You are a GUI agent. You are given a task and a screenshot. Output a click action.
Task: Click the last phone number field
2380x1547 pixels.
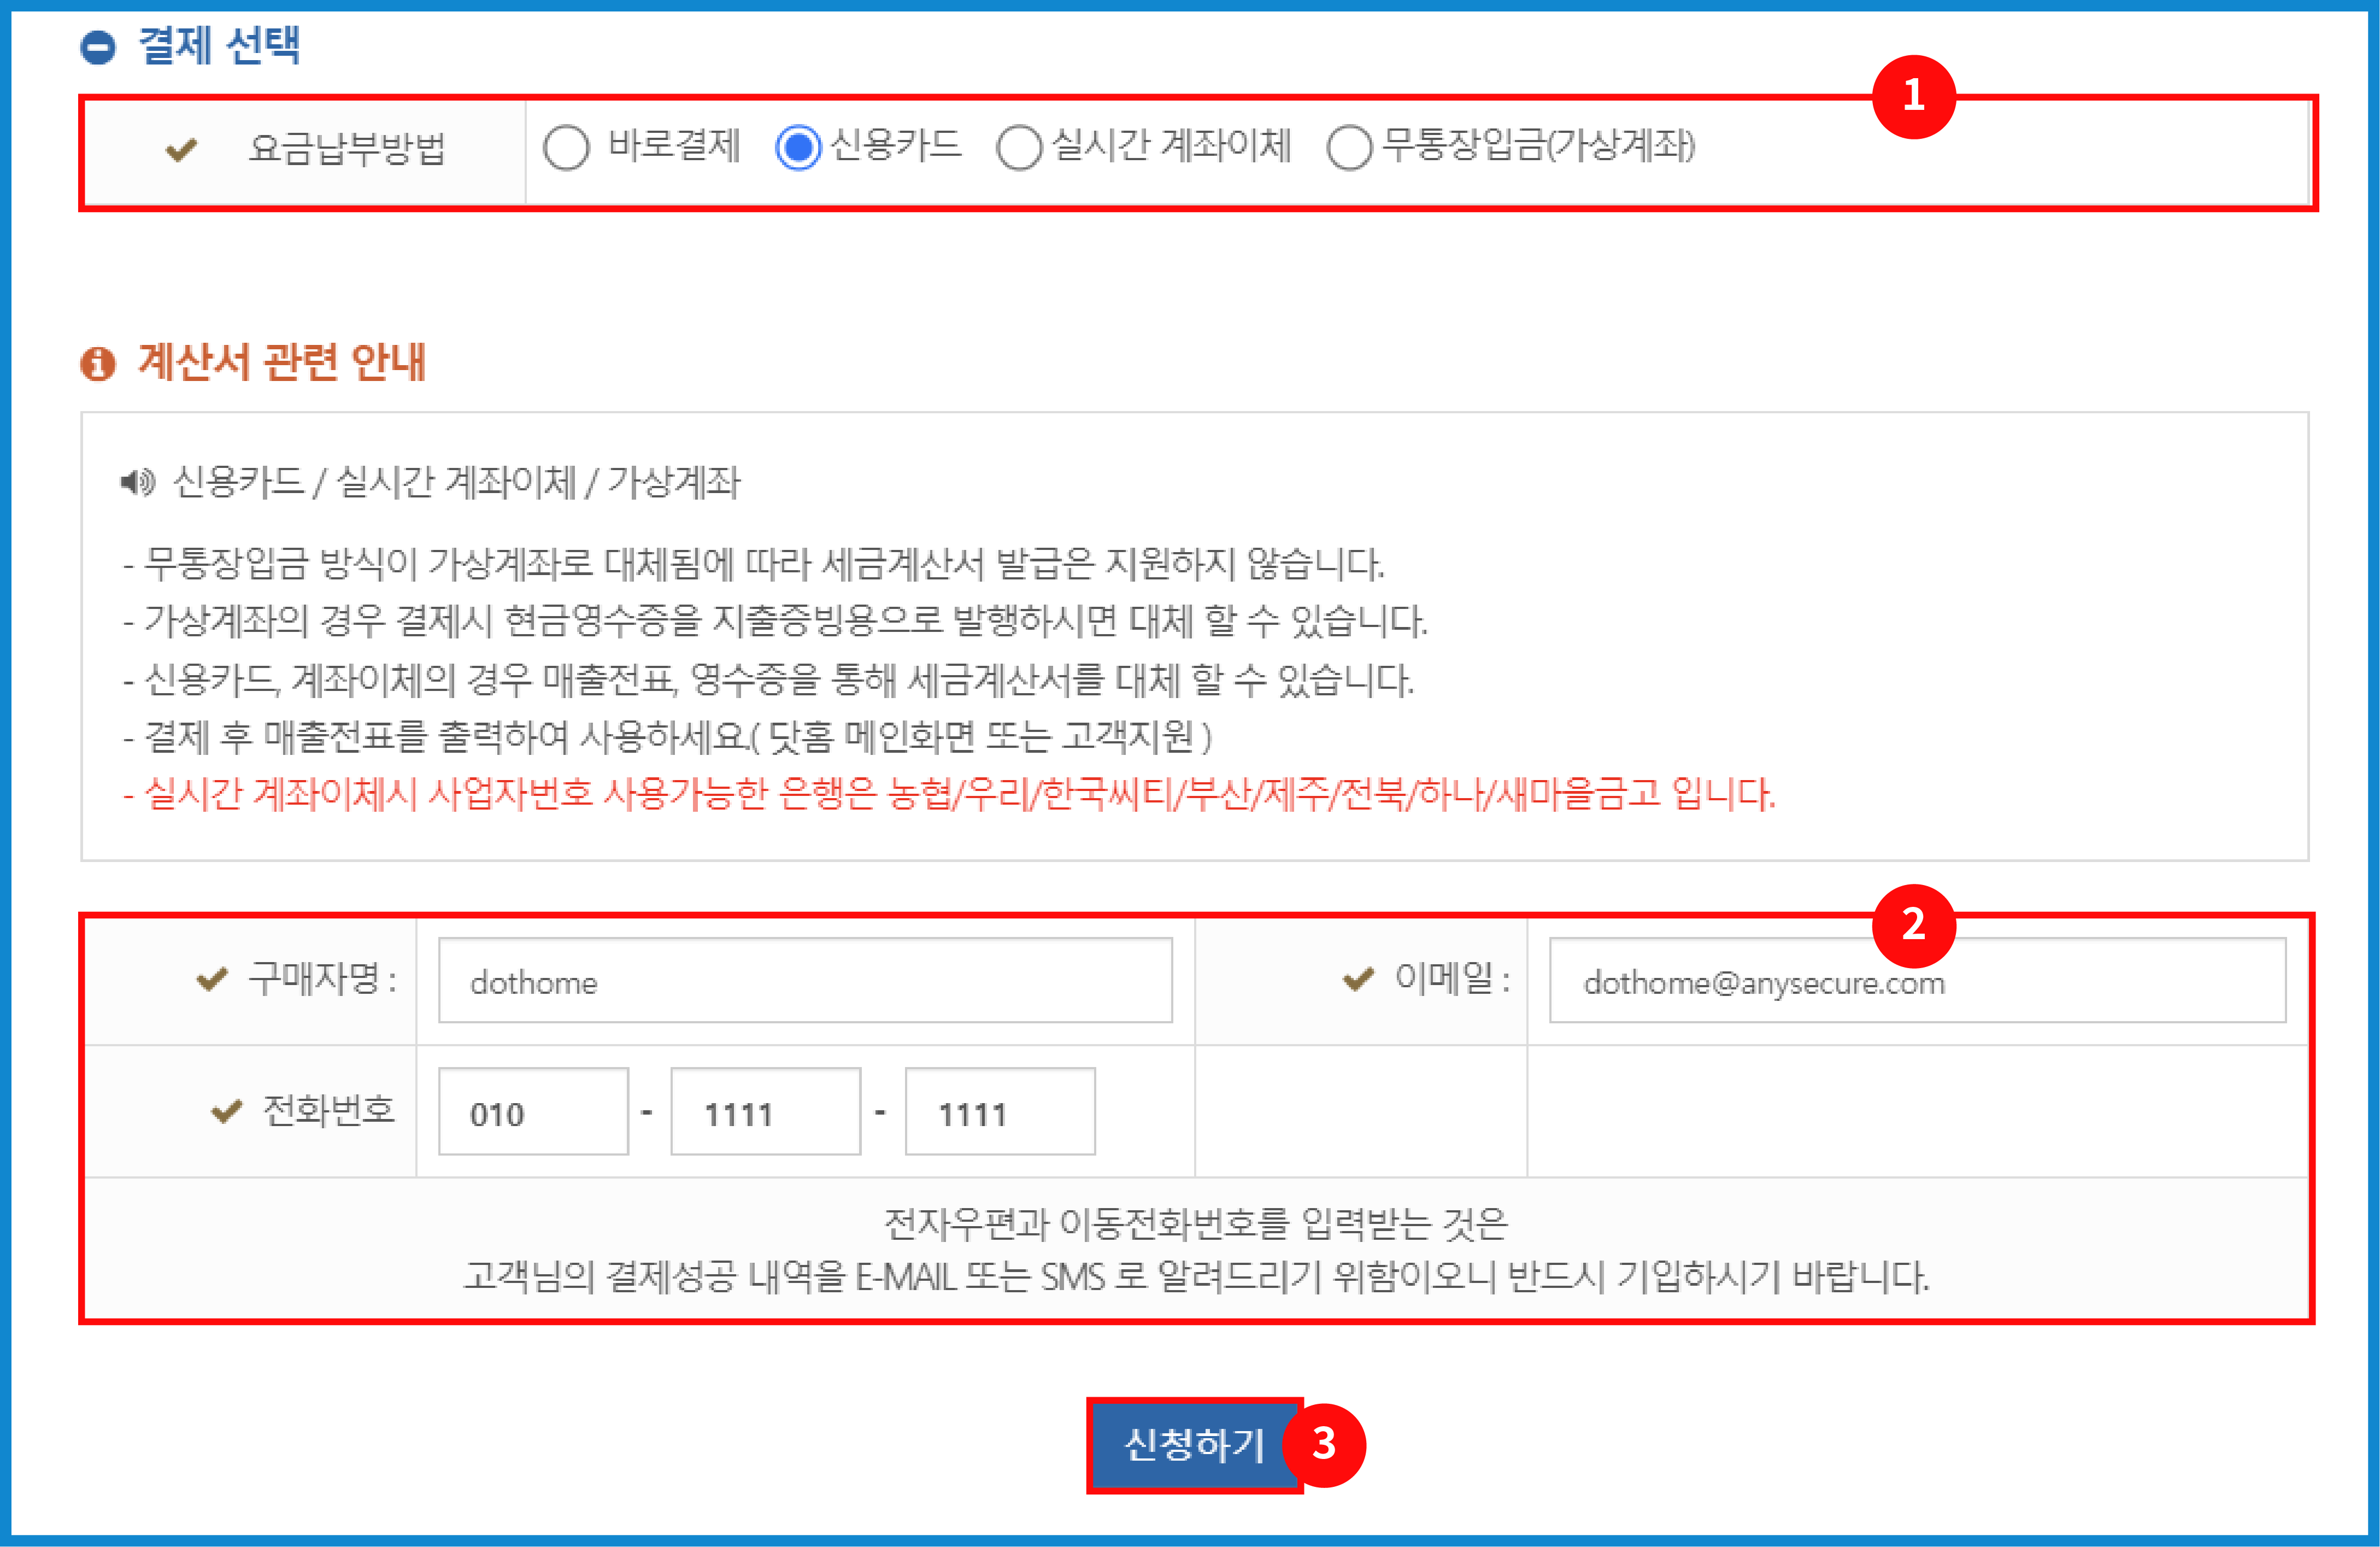click(999, 1112)
